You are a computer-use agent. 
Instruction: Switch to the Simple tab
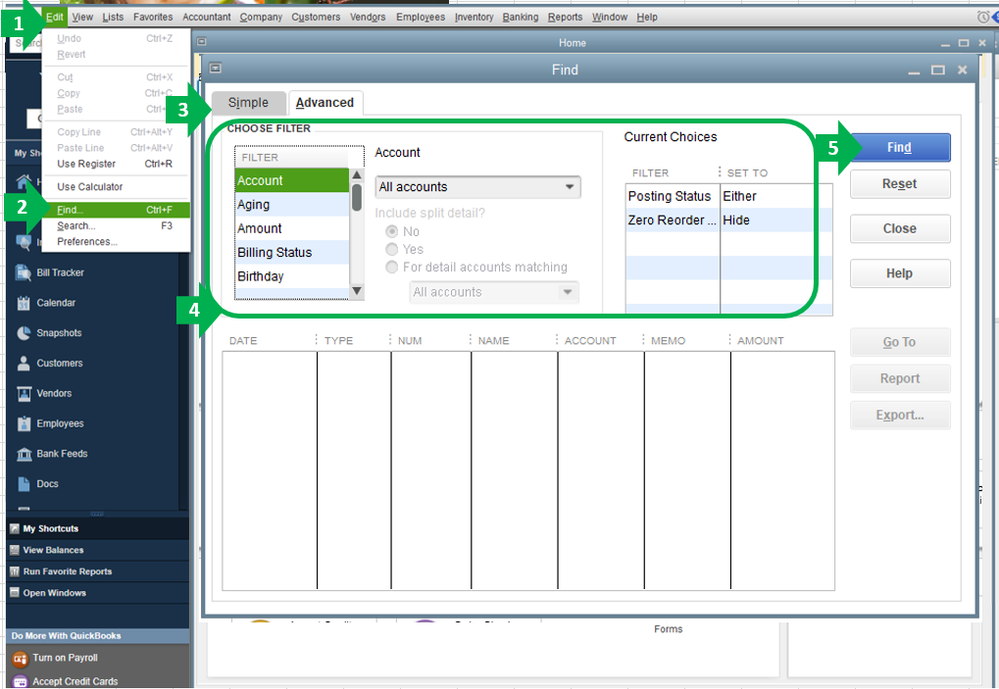click(x=248, y=103)
